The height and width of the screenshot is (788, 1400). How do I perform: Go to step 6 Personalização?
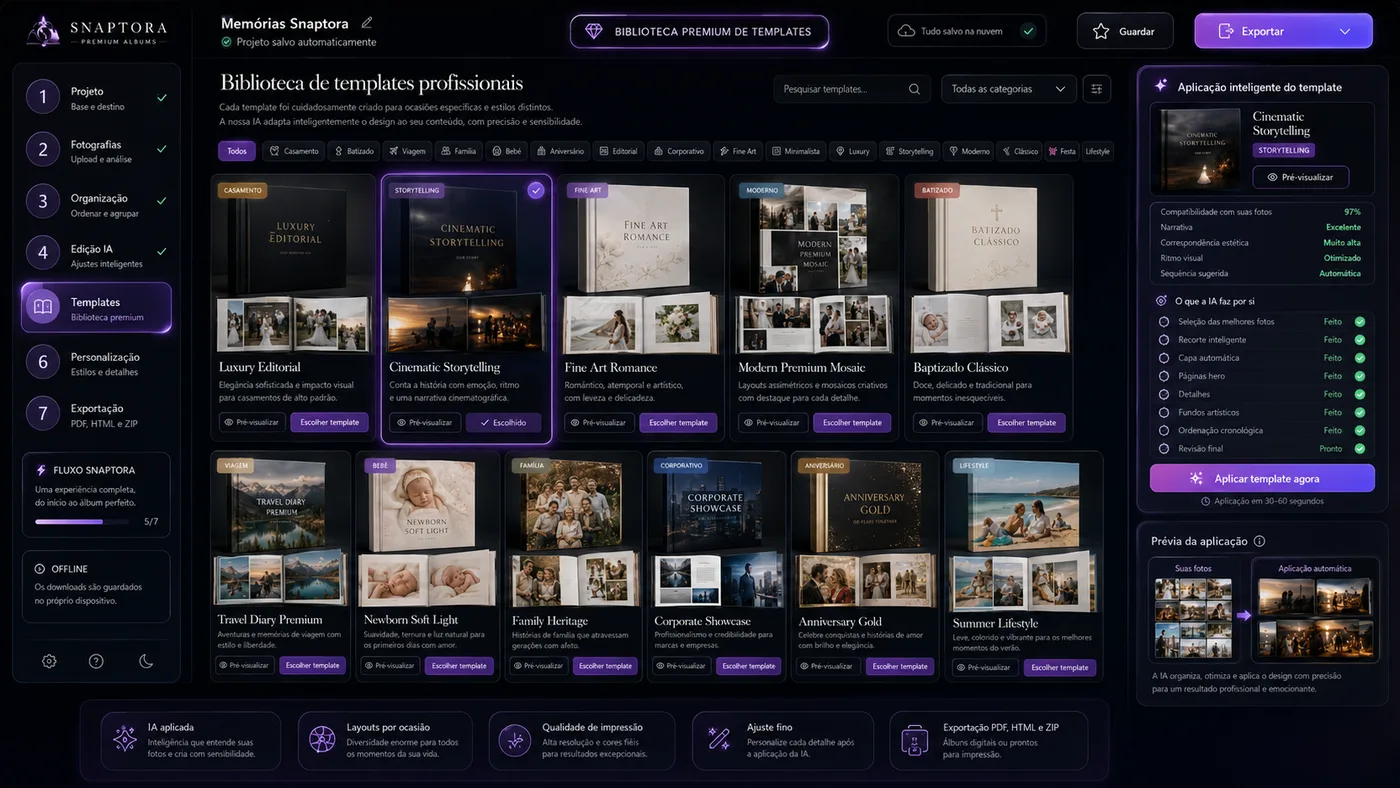(x=97, y=363)
